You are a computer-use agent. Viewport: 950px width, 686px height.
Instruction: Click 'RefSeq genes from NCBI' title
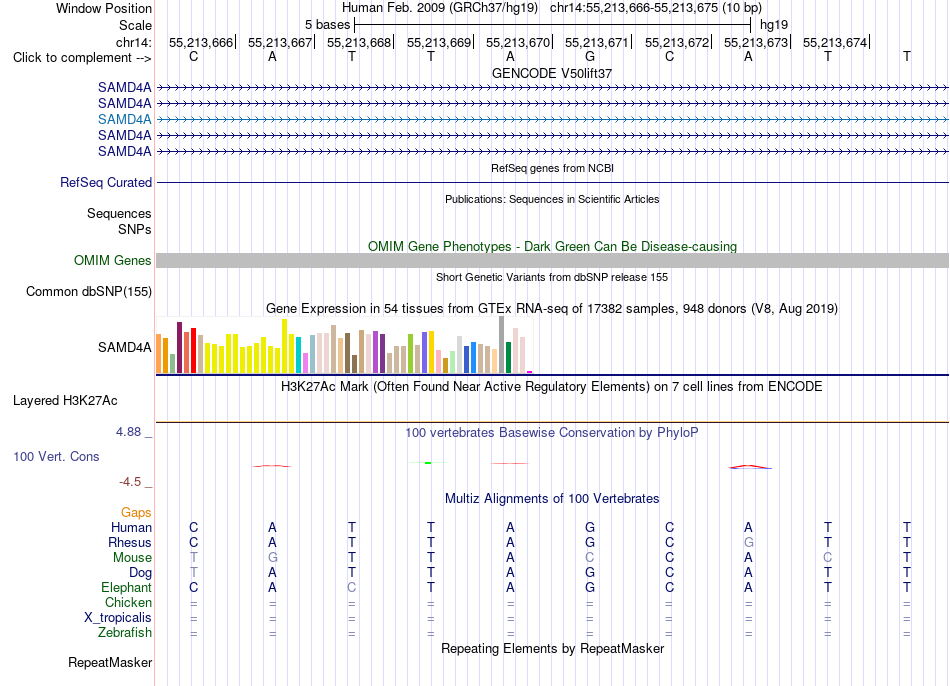(x=552, y=168)
